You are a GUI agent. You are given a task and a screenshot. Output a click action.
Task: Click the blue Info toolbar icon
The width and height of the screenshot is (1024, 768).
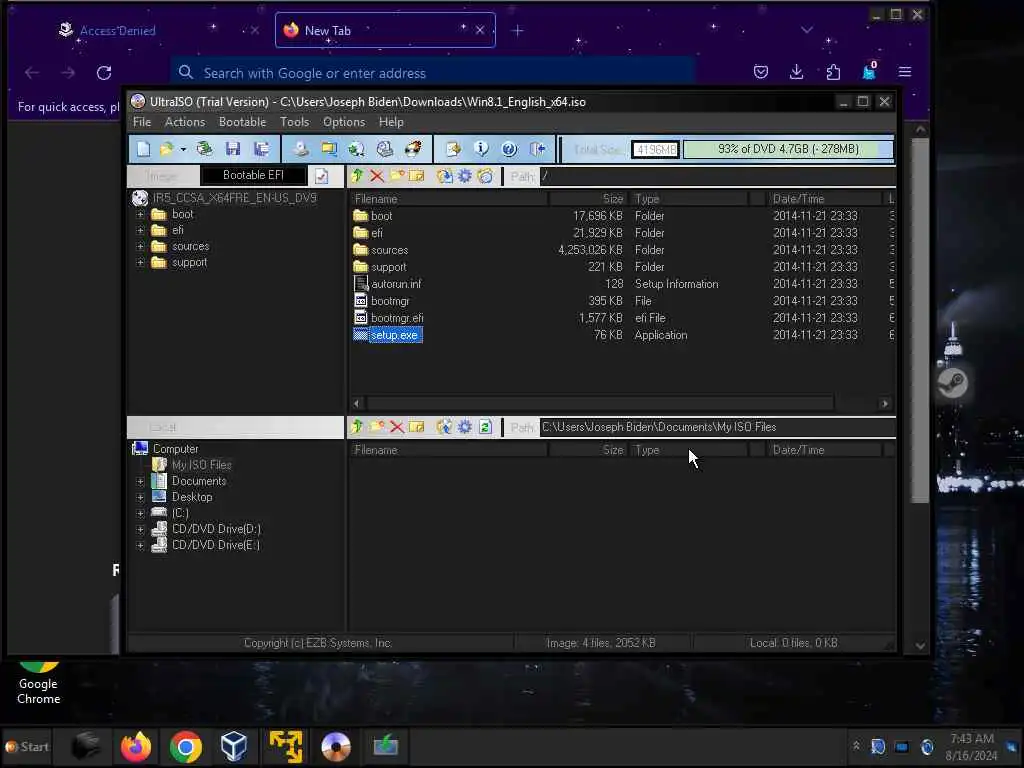[481, 149]
